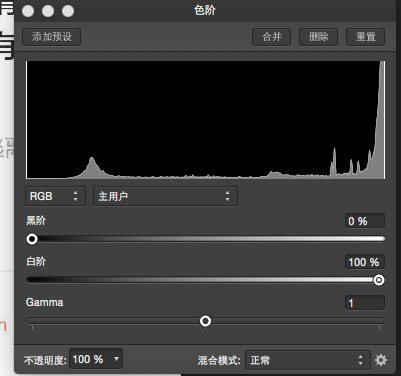Click the 混合模式 label
The image size is (401, 376).
[219, 360]
